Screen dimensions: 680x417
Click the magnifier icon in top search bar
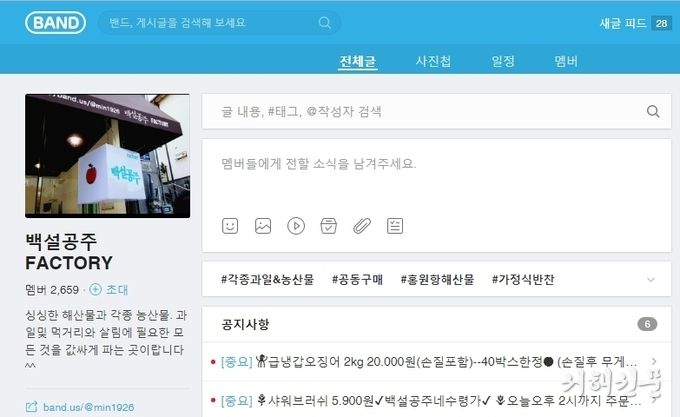point(324,23)
